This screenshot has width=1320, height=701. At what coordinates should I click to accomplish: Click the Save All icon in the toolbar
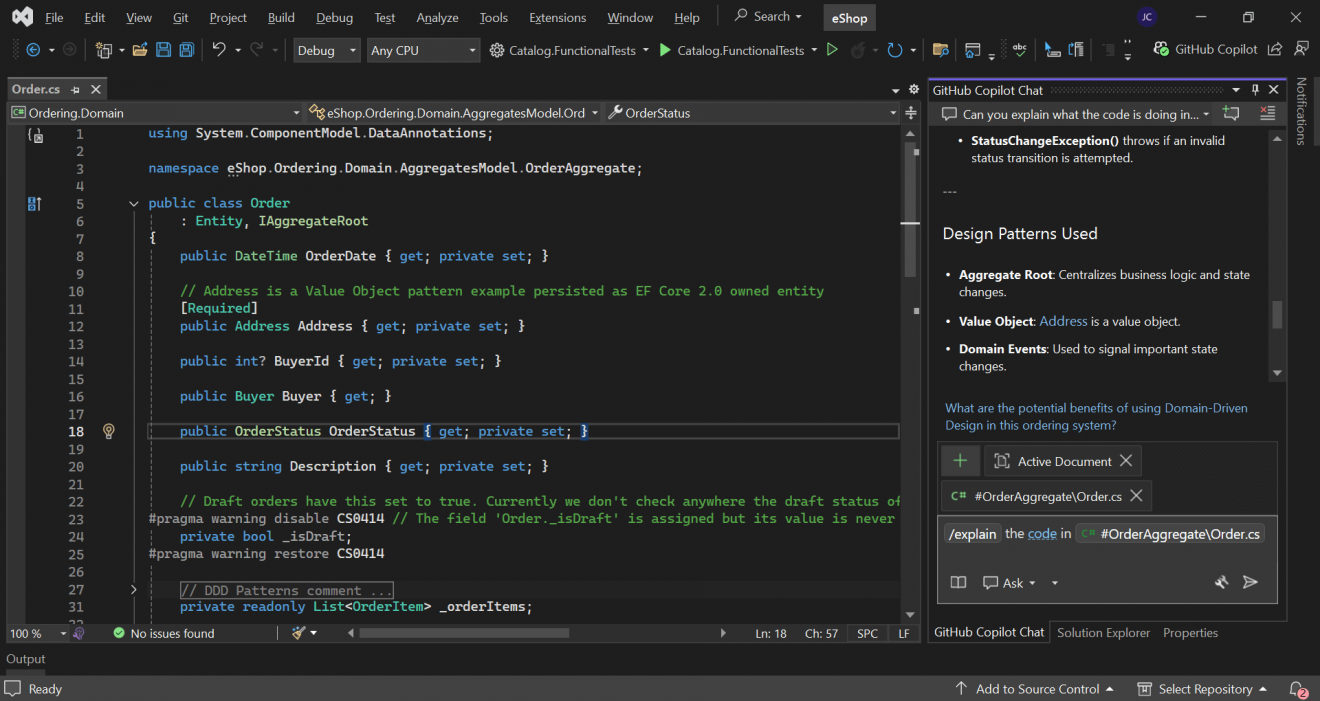pyautogui.click(x=186, y=49)
